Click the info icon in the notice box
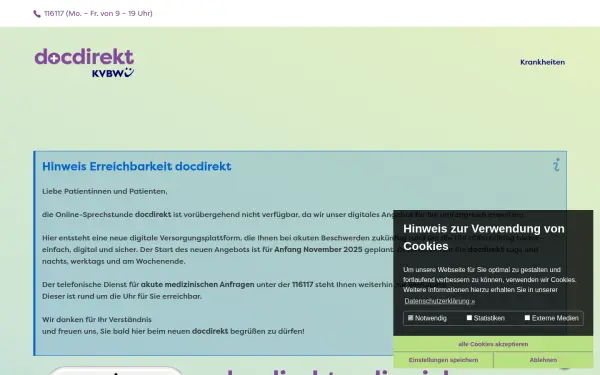 556,165
